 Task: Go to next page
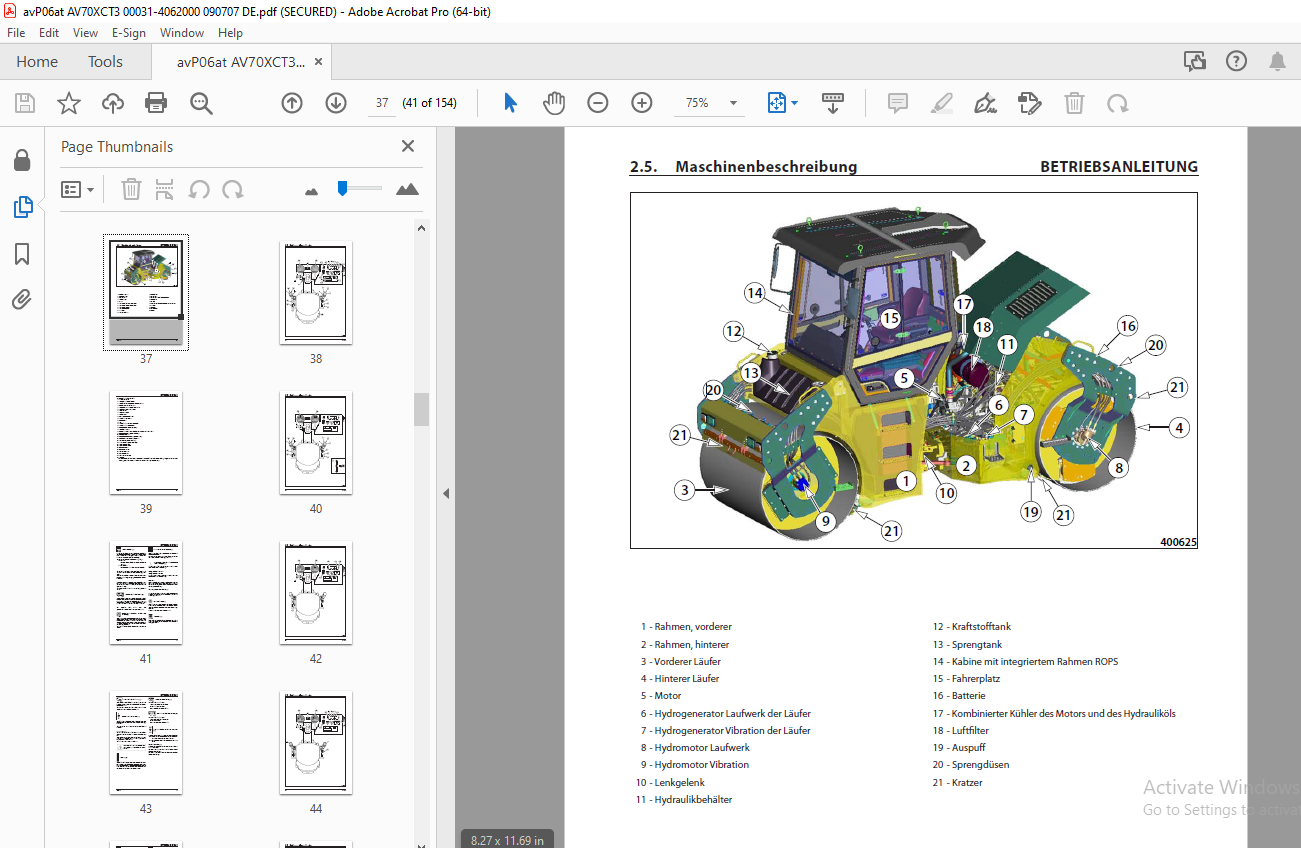(x=336, y=103)
